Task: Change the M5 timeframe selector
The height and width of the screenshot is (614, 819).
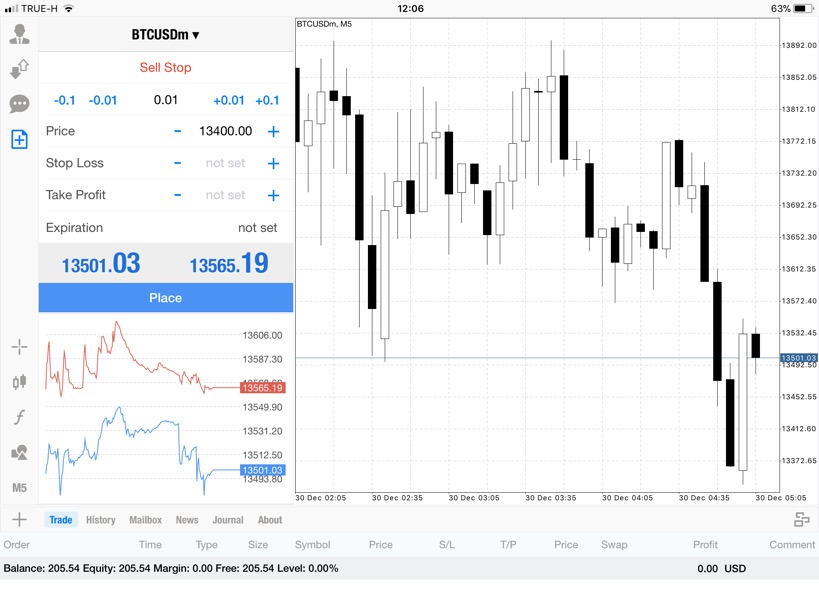Action: pos(19,488)
